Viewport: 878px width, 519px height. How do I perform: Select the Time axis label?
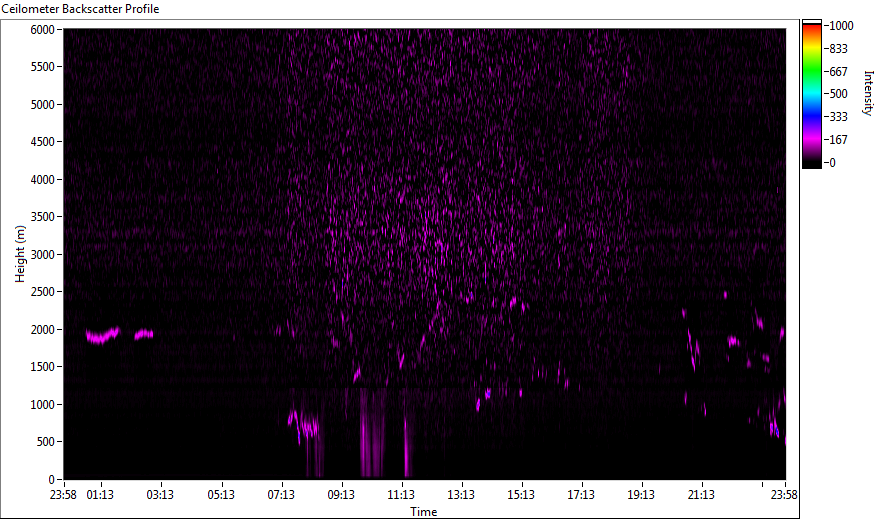[x=423, y=512]
